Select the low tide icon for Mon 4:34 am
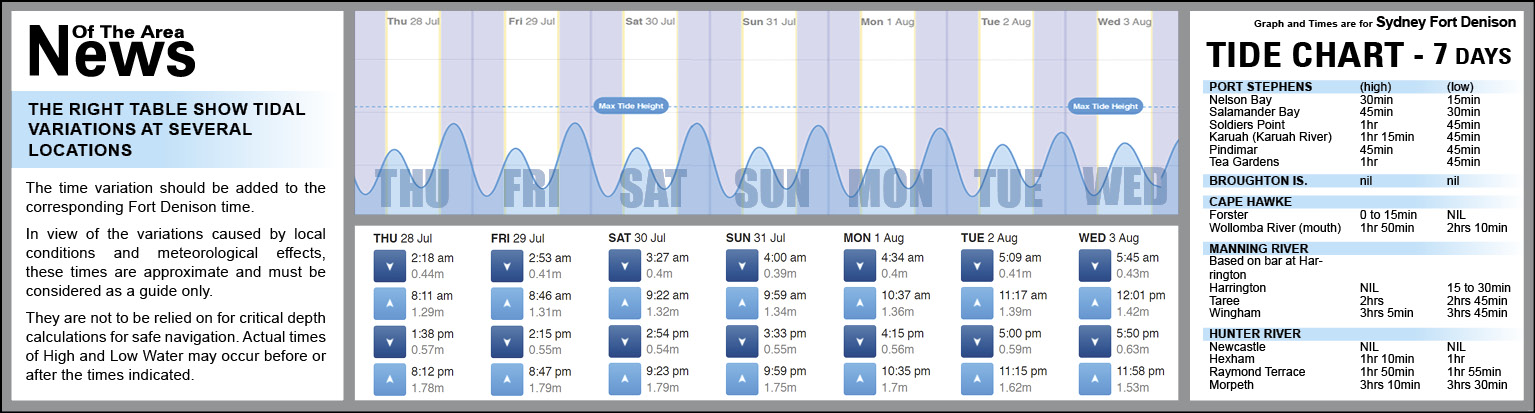This screenshot has width=1535, height=413. pyautogui.click(x=861, y=265)
